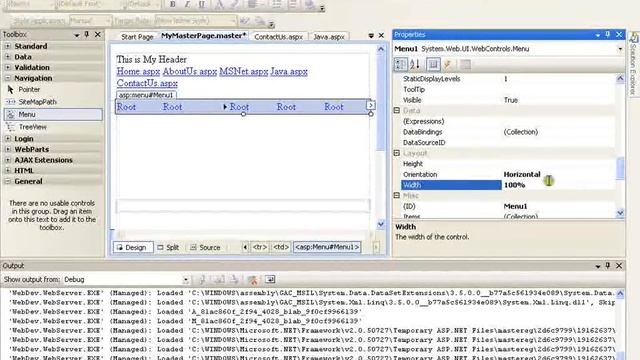Select <td> tag in breadcrumb
640x360 pixels.
280,247
